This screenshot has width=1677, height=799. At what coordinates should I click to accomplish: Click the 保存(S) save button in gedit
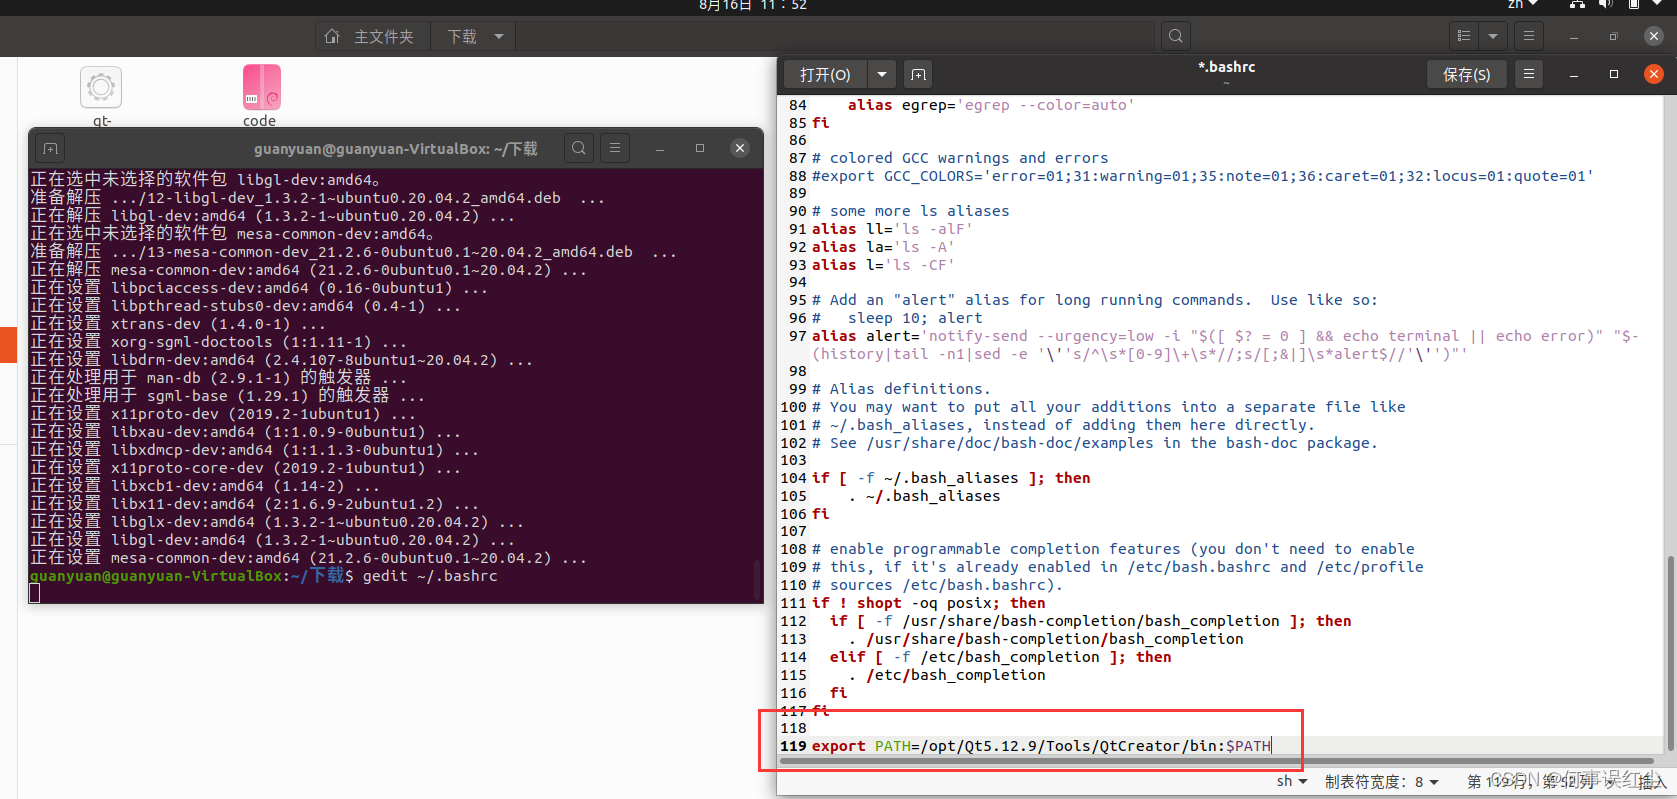[1467, 74]
